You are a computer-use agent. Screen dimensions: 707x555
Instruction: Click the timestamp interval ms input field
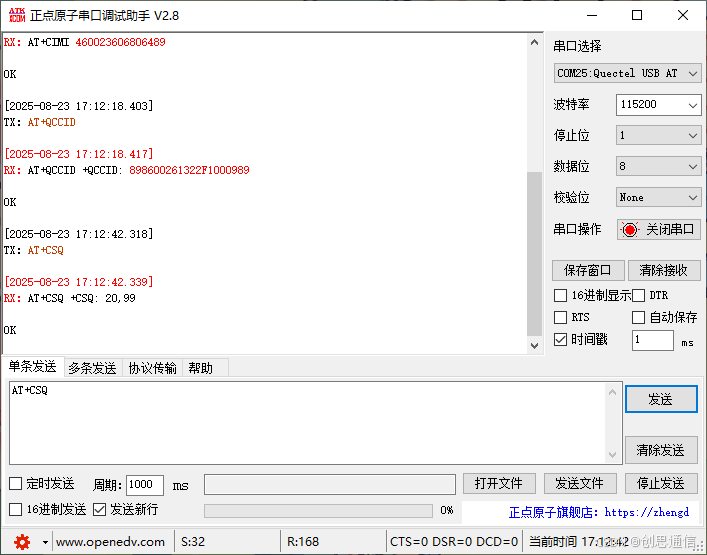[x=652, y=340]
